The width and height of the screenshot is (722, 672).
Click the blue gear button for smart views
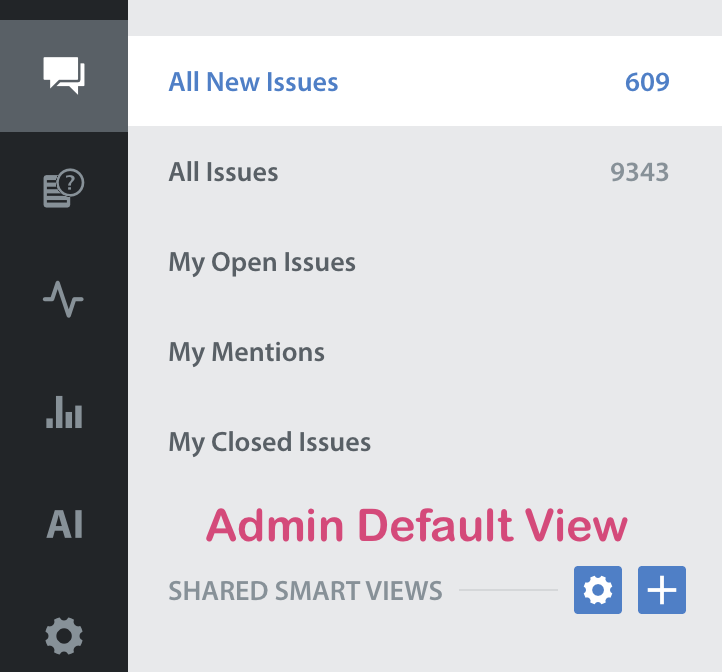click(598, 590)
